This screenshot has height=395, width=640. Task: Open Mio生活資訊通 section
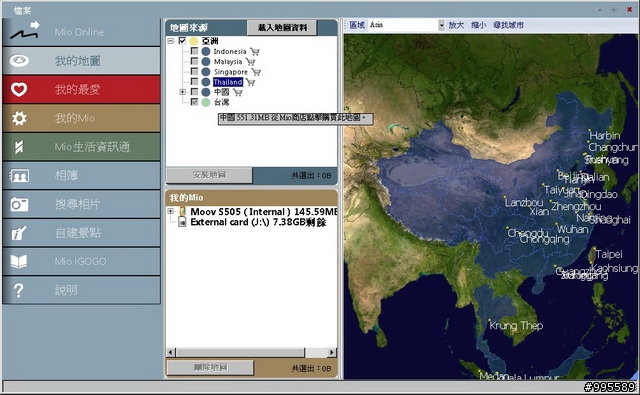click(x=81, y=147)
